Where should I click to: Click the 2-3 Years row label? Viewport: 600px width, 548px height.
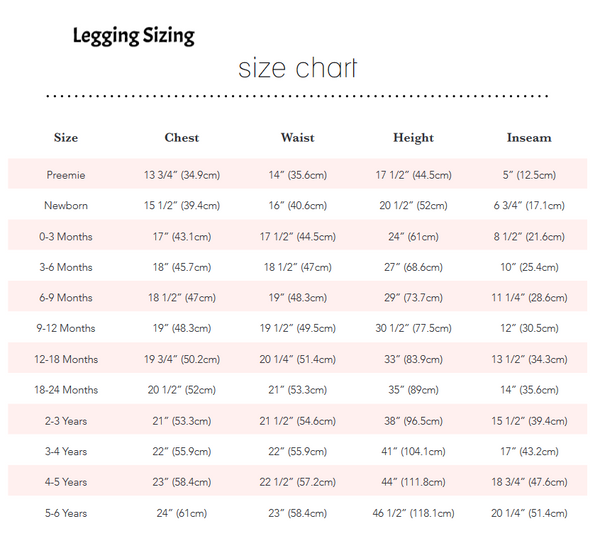pyautogui.click(x=66, y=421)
